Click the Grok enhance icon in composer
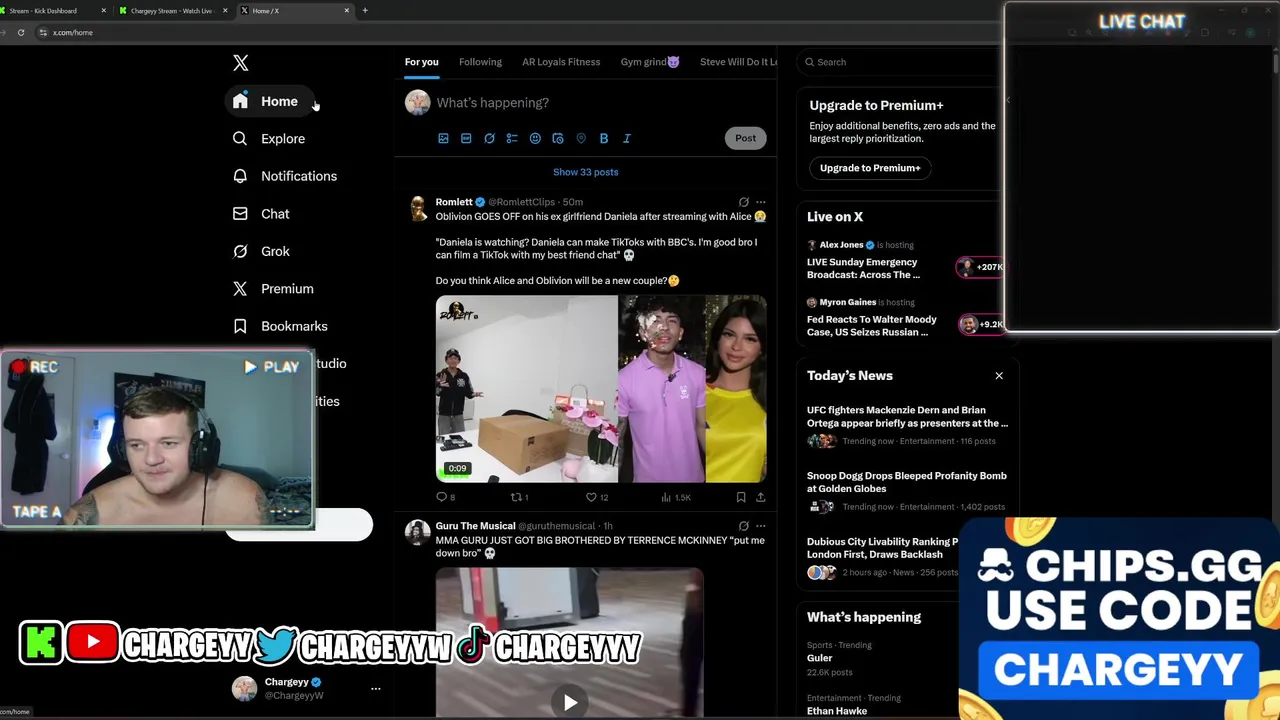 (x=489, y=138)
